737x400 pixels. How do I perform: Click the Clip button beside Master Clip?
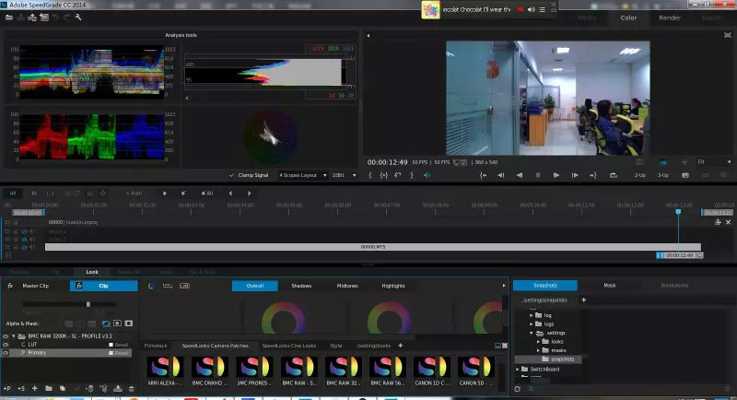click(103, 286)
